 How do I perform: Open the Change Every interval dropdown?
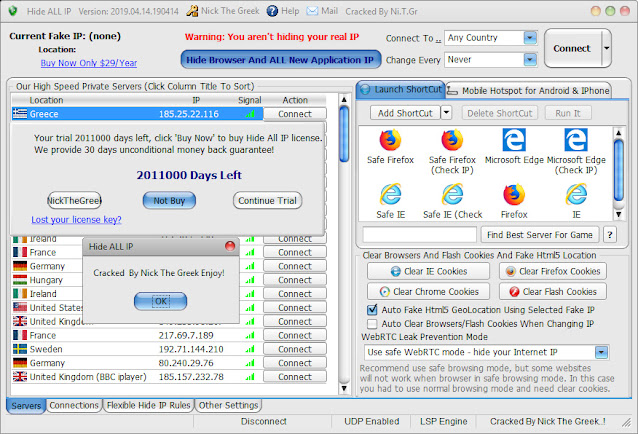point(529,60)
